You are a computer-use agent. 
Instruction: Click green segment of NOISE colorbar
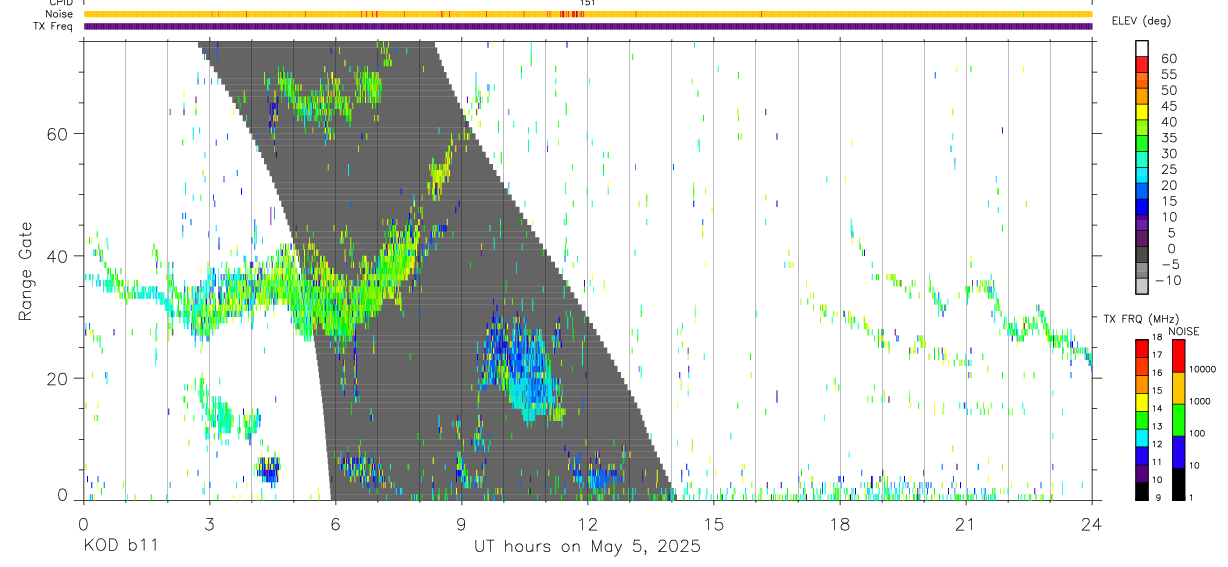[x=1178, y=419]
